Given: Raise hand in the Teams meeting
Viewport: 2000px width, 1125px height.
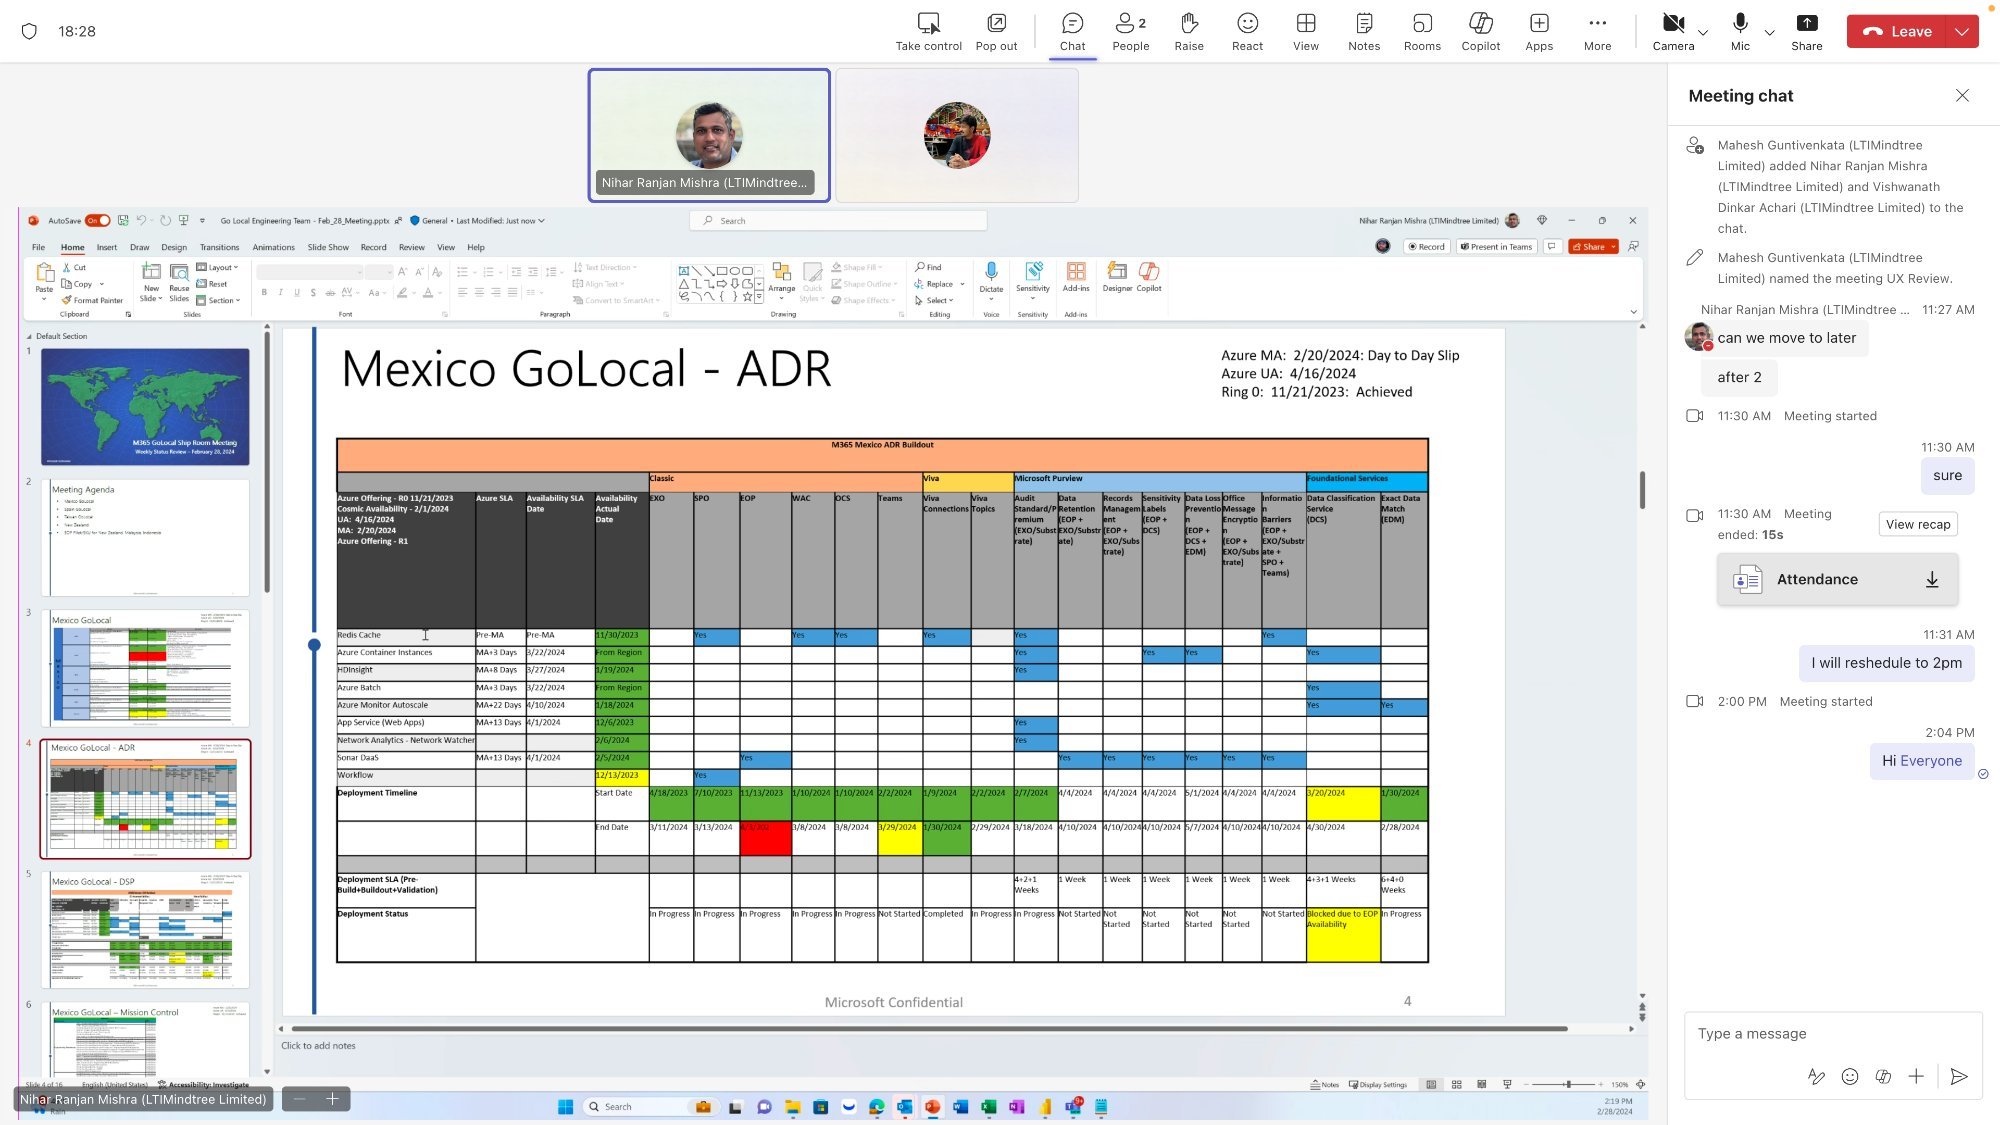Looking at the screenshot, I should click(x=1189, y=30).
